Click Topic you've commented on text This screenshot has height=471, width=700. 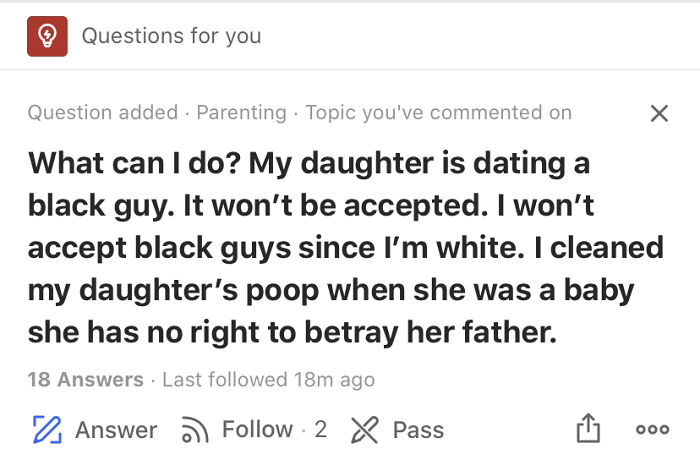tap(438, 113)
